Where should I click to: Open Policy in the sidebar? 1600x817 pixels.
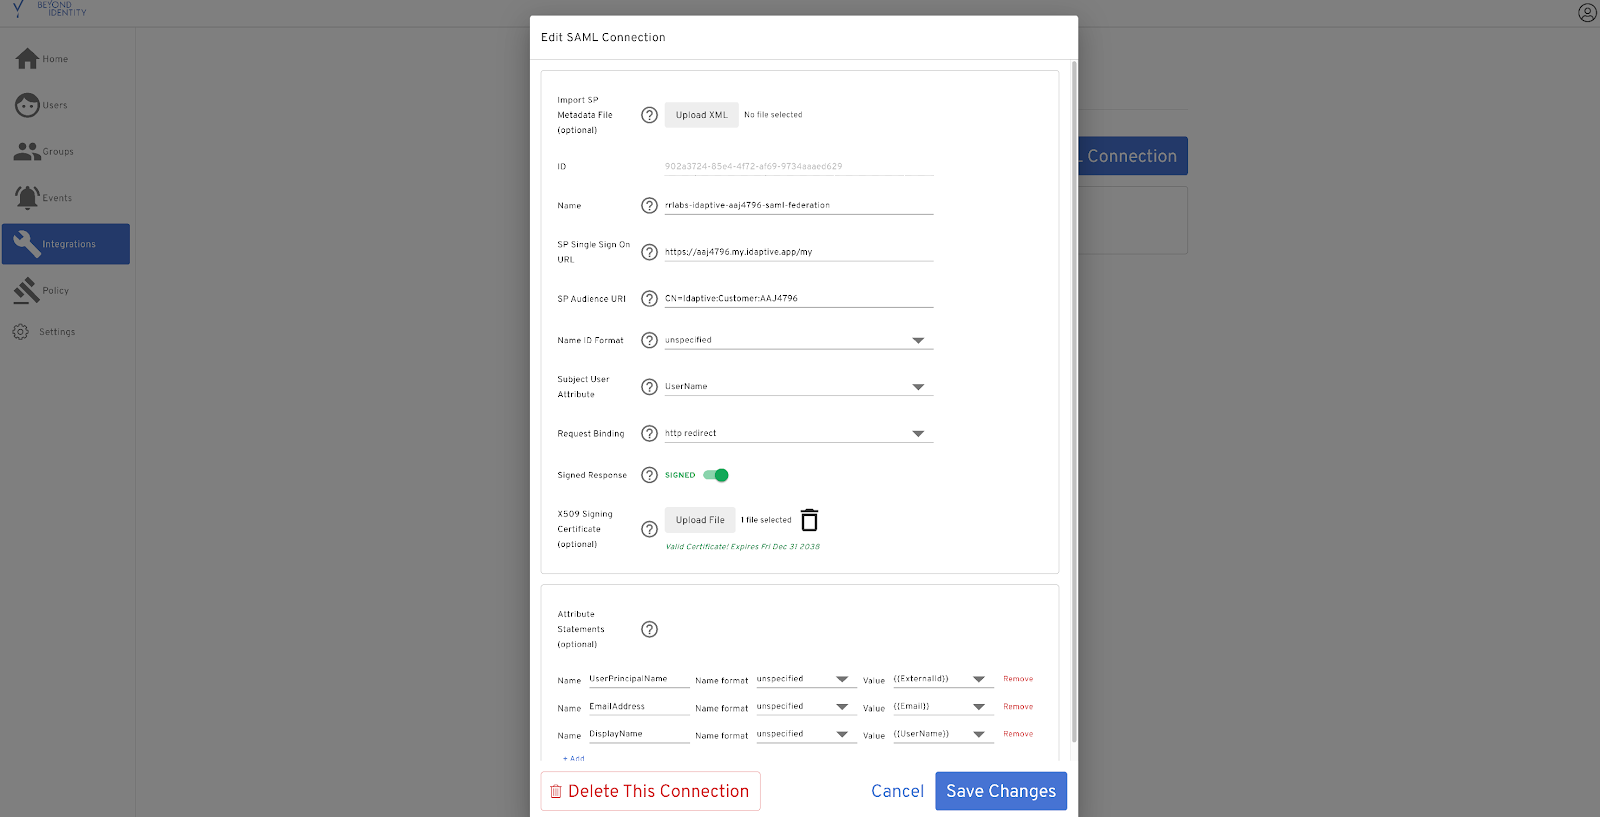coord(66,291)
